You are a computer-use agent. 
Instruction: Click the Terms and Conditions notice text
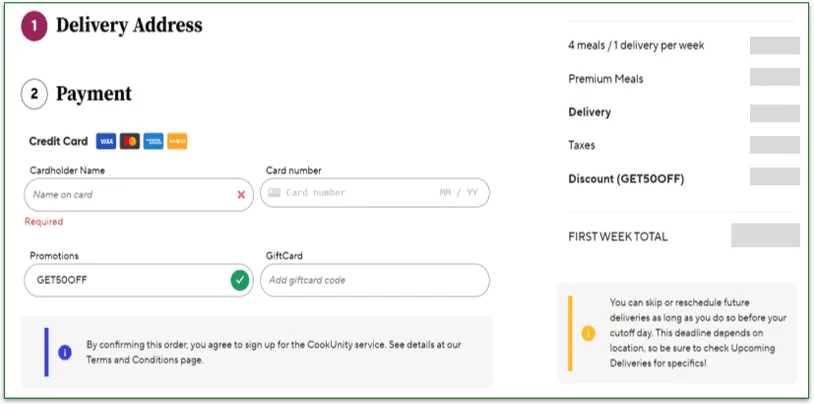pos(274,352)
